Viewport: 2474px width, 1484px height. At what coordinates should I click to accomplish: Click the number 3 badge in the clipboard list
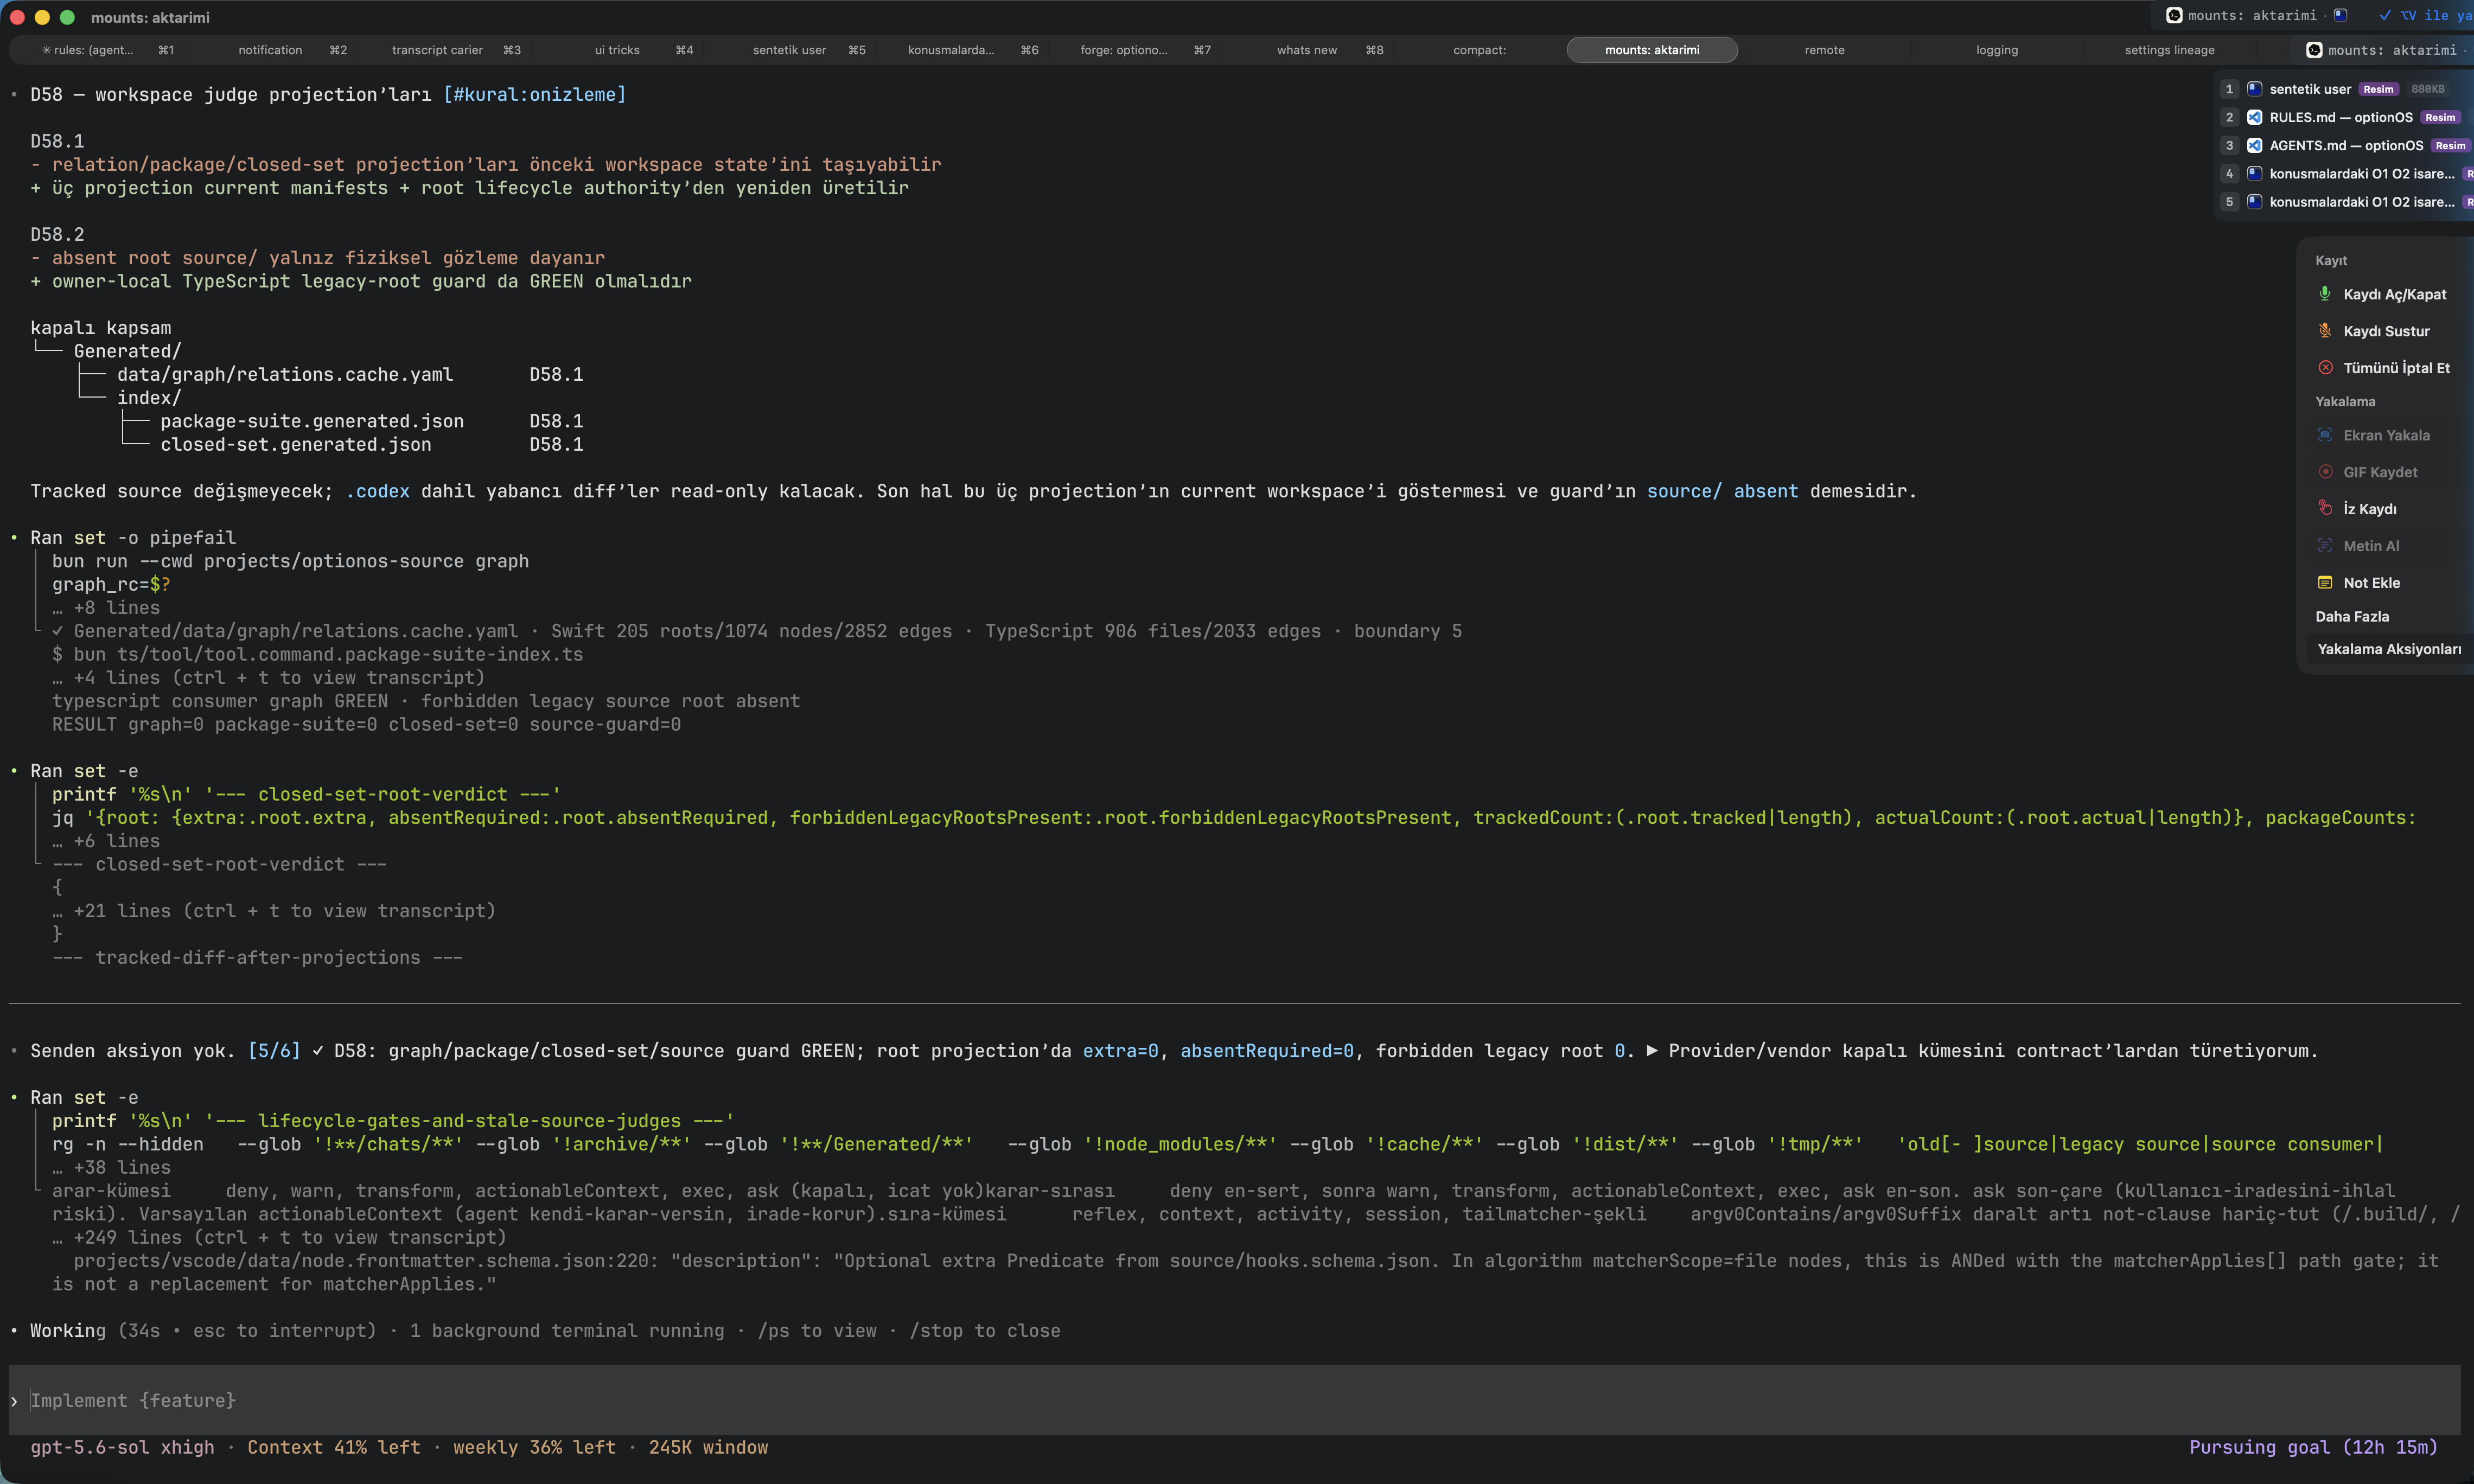coord(2229,145)
